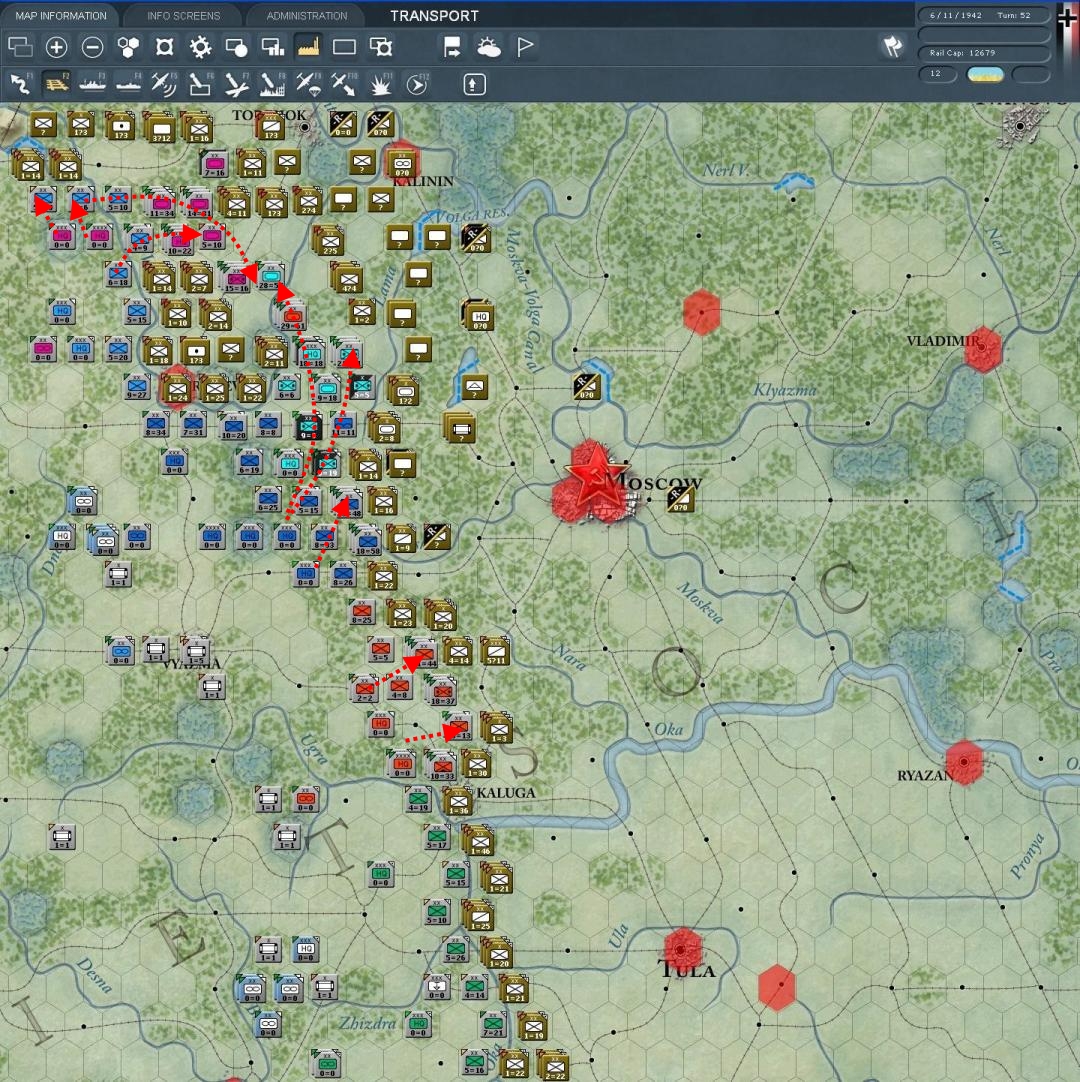Click the explosion icon (F11)
Image resolution: width=1080 pixels, height=1082 pixels.
tap(380, 85)
